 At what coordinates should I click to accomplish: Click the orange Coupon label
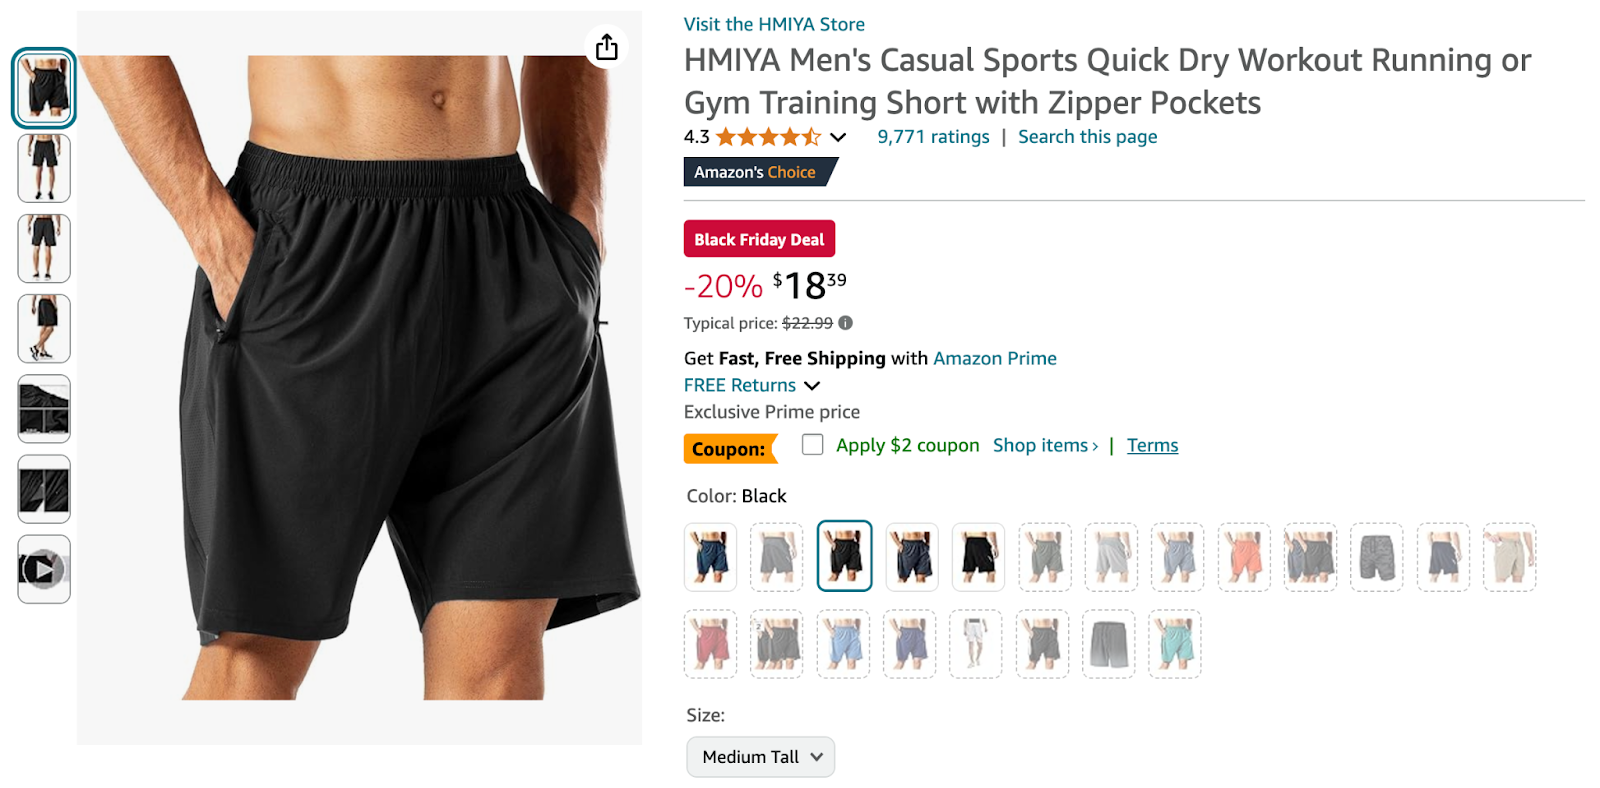pyautogui.click(x=729, y=449)
